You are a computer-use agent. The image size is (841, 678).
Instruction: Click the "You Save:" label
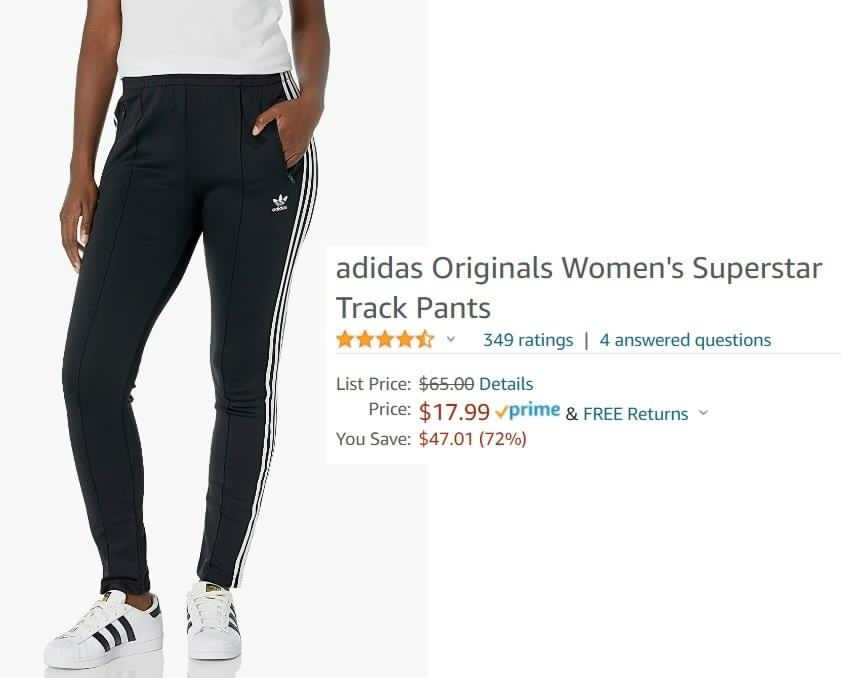coord(373,439)
